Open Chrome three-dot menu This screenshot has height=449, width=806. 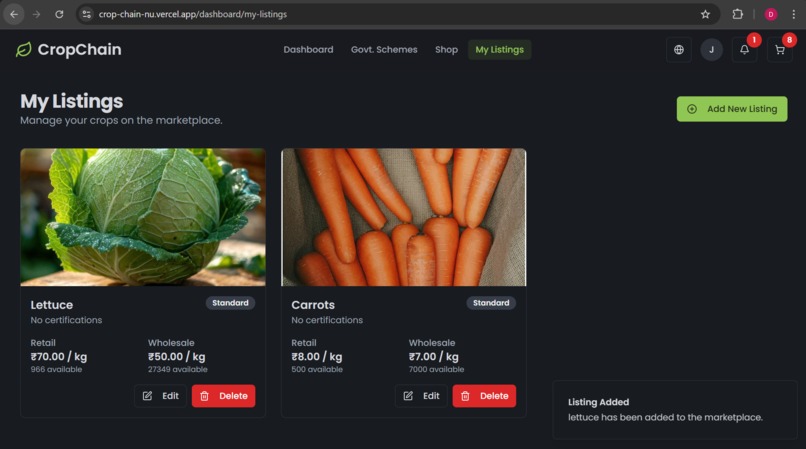point(794,14)
